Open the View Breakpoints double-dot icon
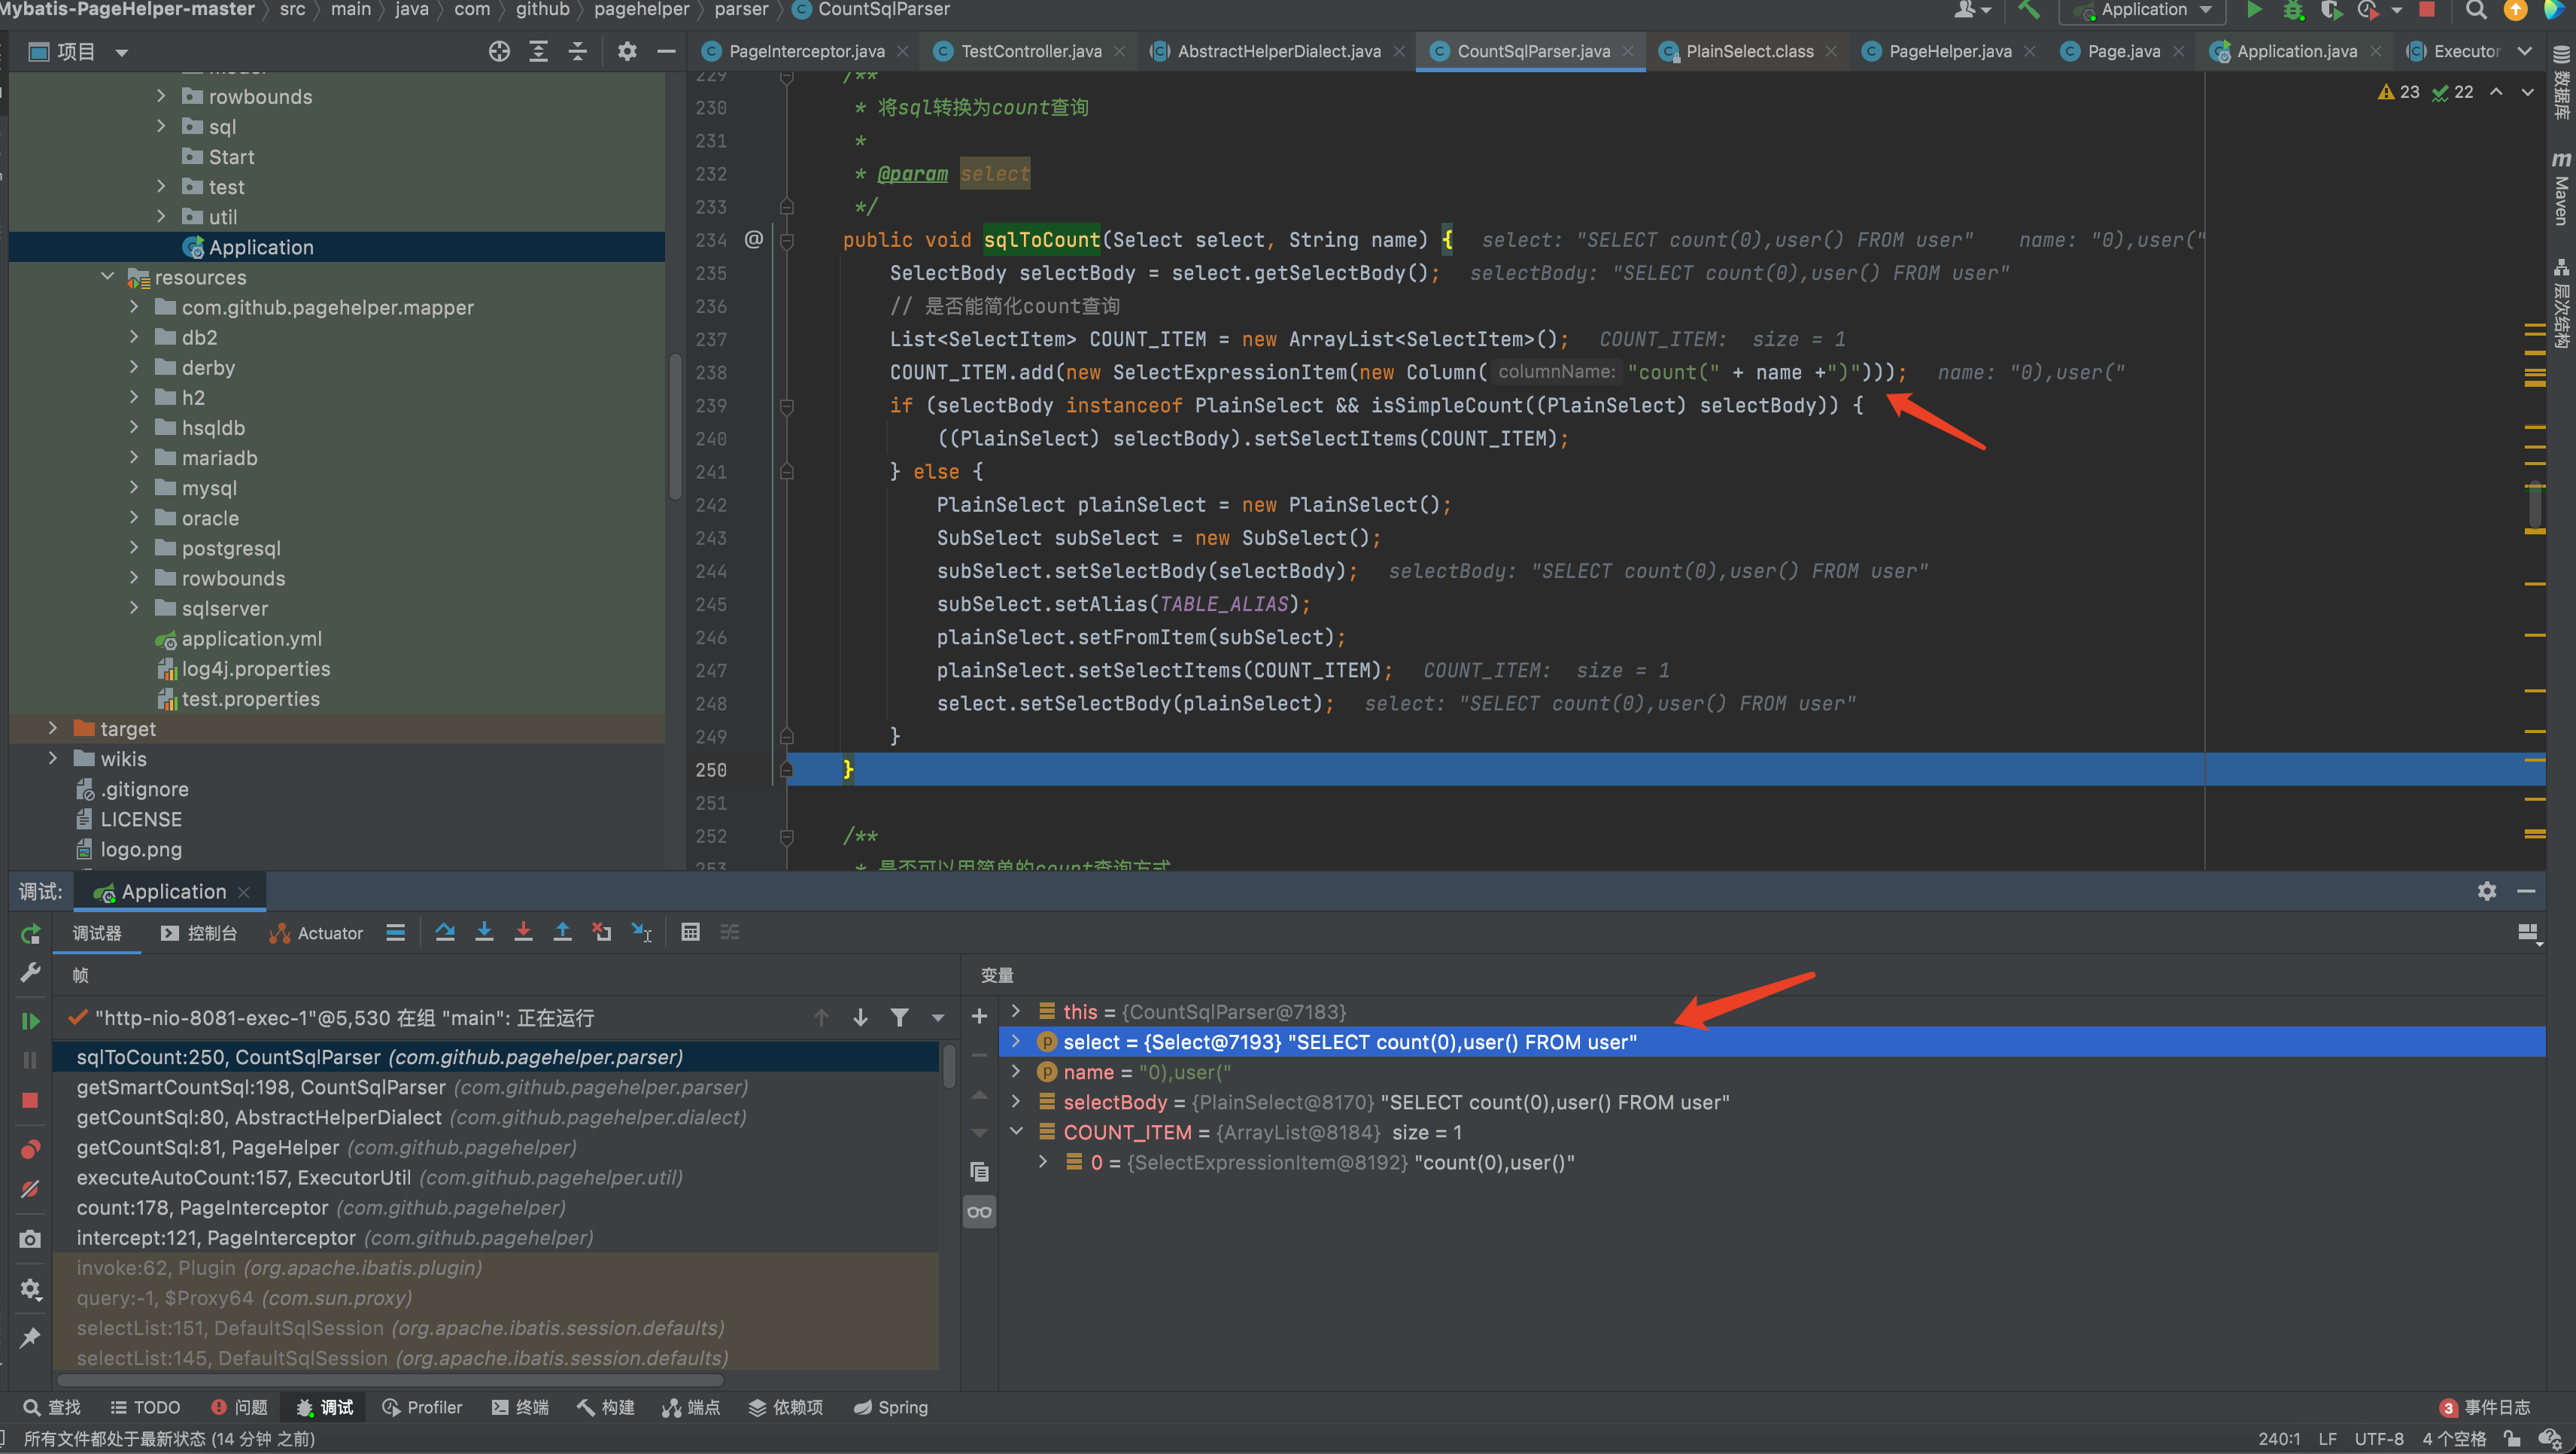 coord(30,1149)
